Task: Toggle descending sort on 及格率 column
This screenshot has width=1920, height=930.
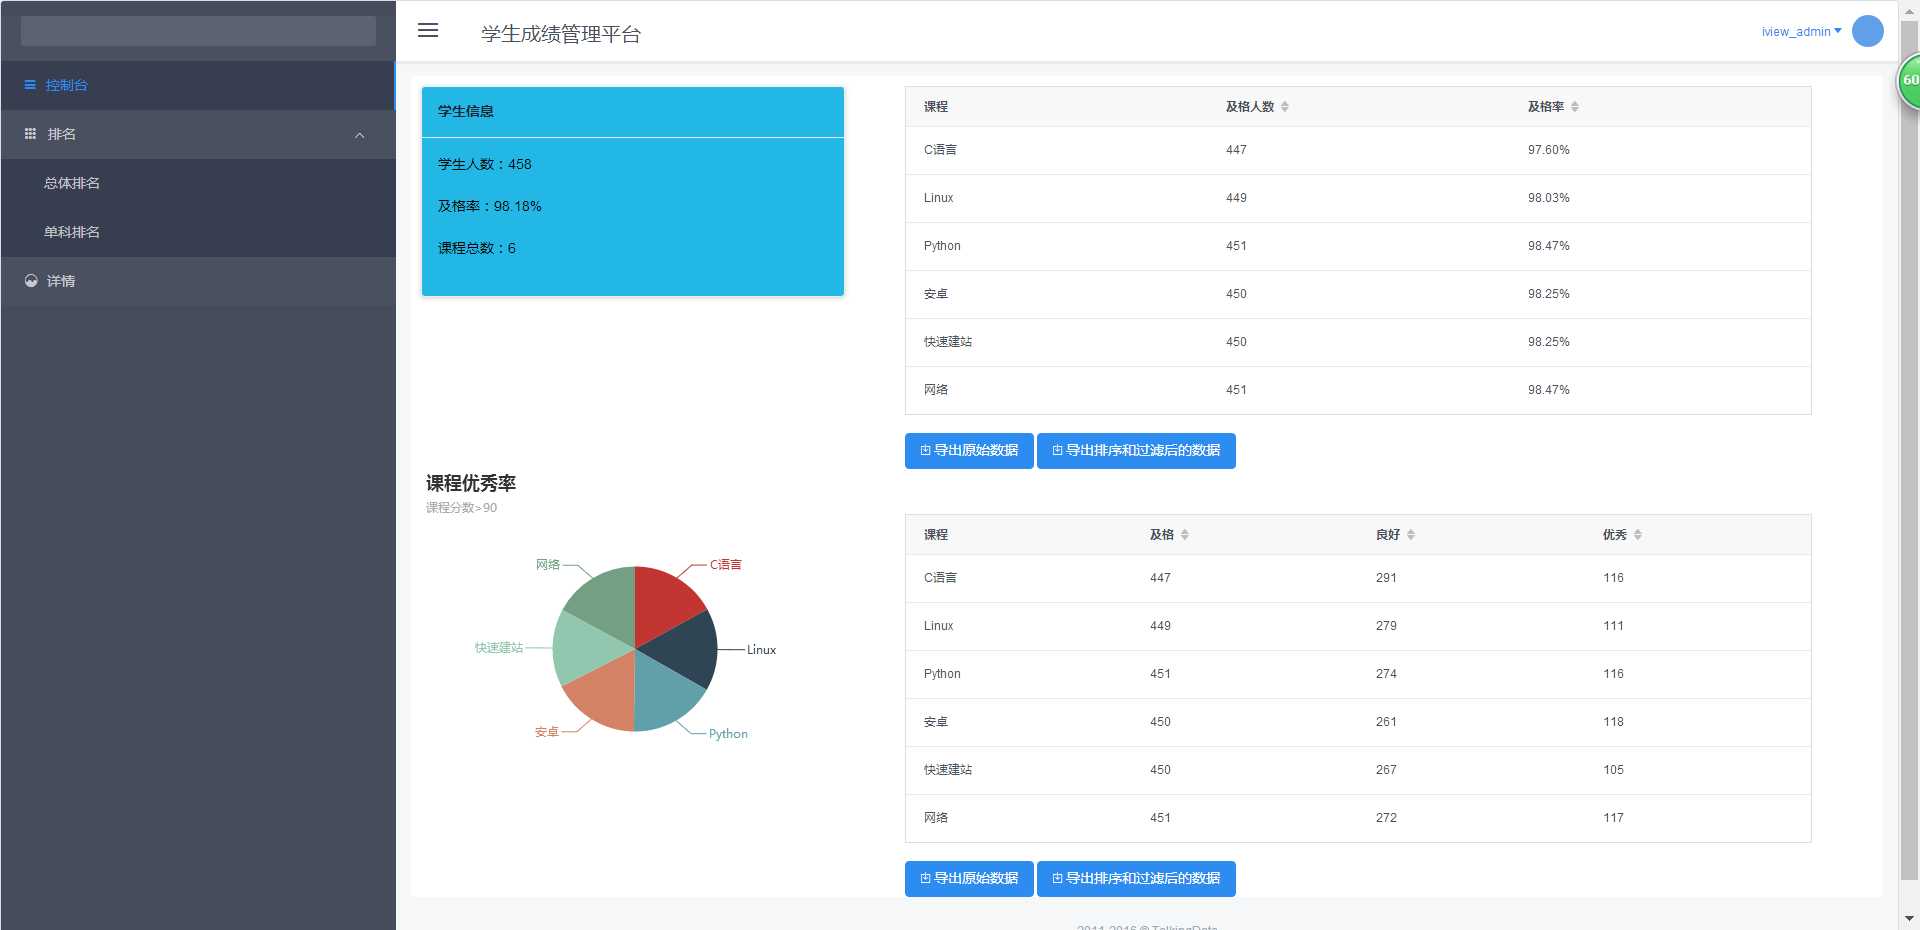Action: (1574, 109)
